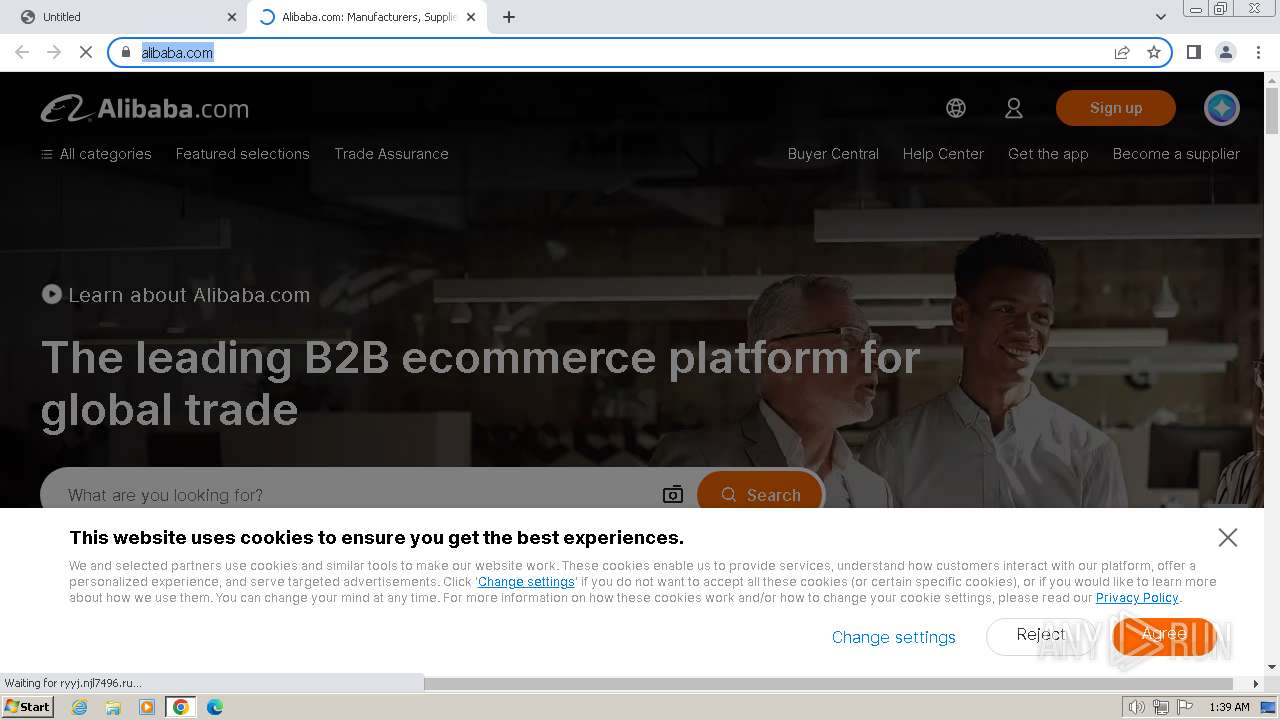Click the network tray icon
The height and width of the screenshot is (720, 1280).
(x=1160, y=707)
